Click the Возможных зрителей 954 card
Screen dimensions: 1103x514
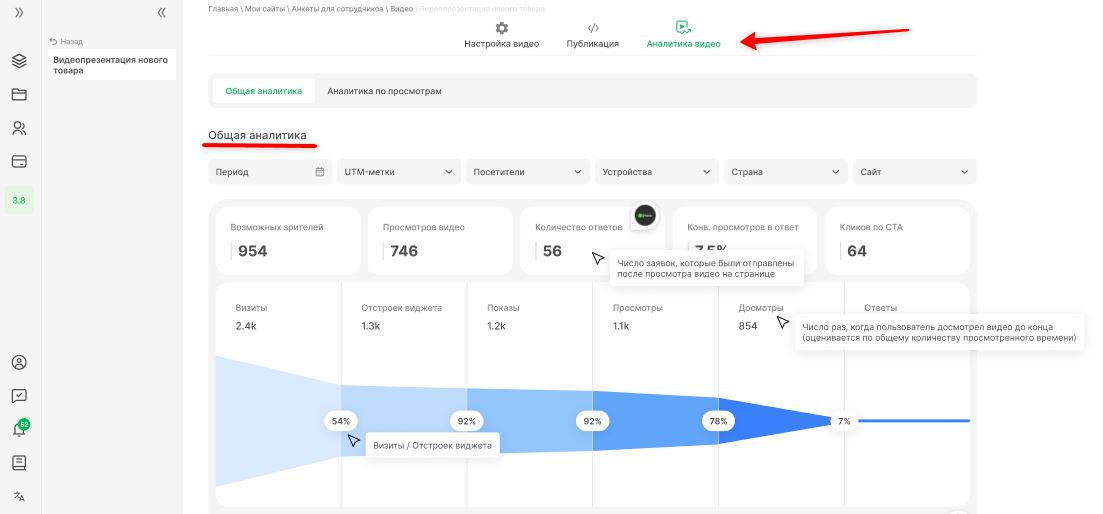point(288,240)
